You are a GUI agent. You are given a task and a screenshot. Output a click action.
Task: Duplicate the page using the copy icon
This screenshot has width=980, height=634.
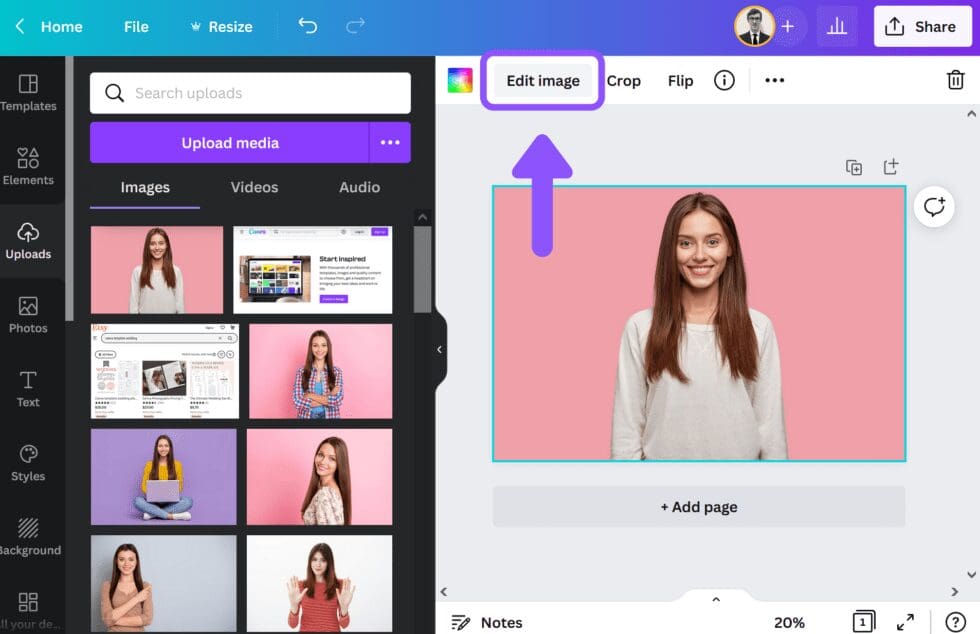tap(855, 167)
